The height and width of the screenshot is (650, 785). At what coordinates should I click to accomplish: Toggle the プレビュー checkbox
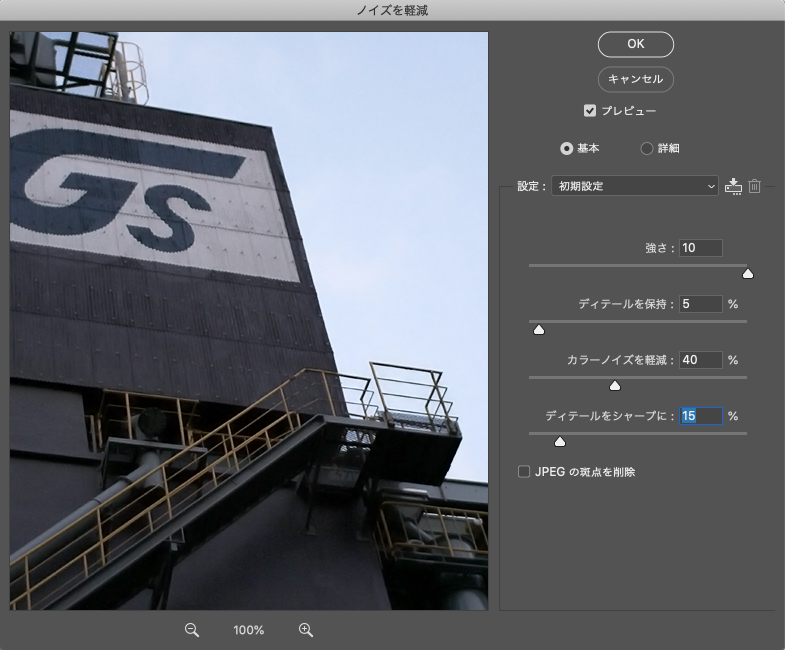click(590, 111)
